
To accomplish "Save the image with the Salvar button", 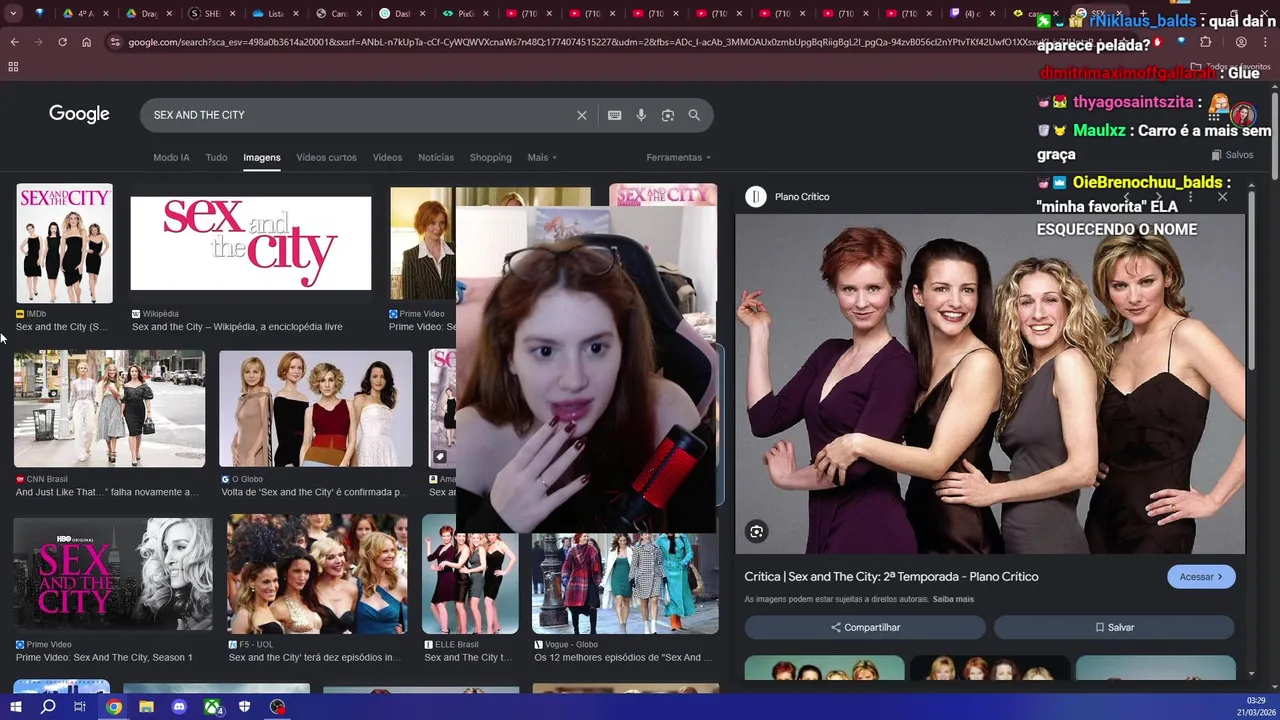I will pyautogui.click(x=1114, y=627).
